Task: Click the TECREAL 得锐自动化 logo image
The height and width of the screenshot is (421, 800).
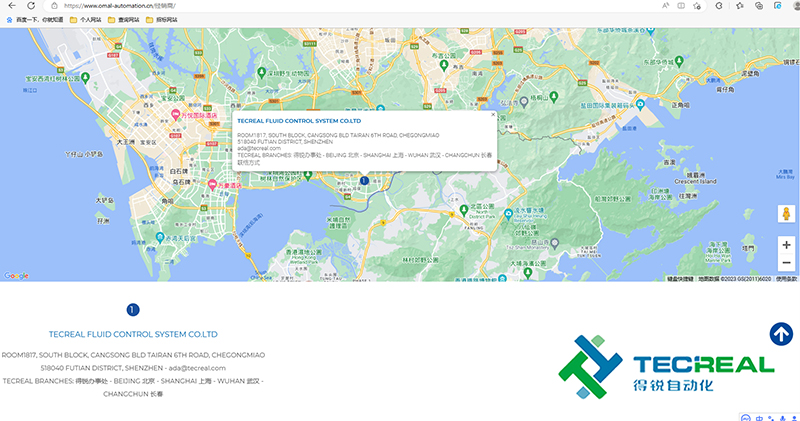Action: (x=666, y=367)
